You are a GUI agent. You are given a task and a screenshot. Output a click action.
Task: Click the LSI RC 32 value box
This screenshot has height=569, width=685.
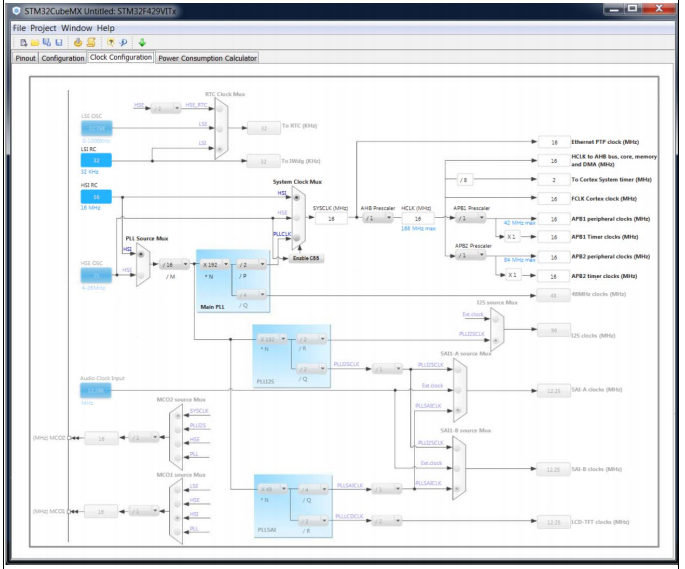pos(96,160)
